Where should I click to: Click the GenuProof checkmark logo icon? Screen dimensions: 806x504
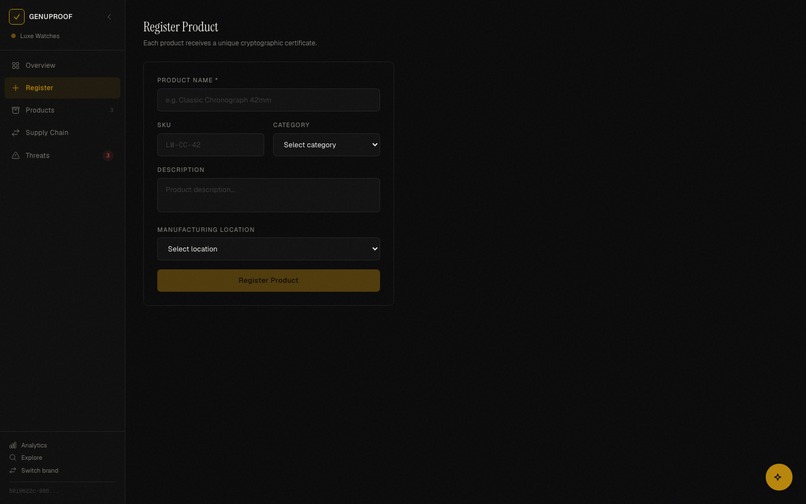point(16,16)
